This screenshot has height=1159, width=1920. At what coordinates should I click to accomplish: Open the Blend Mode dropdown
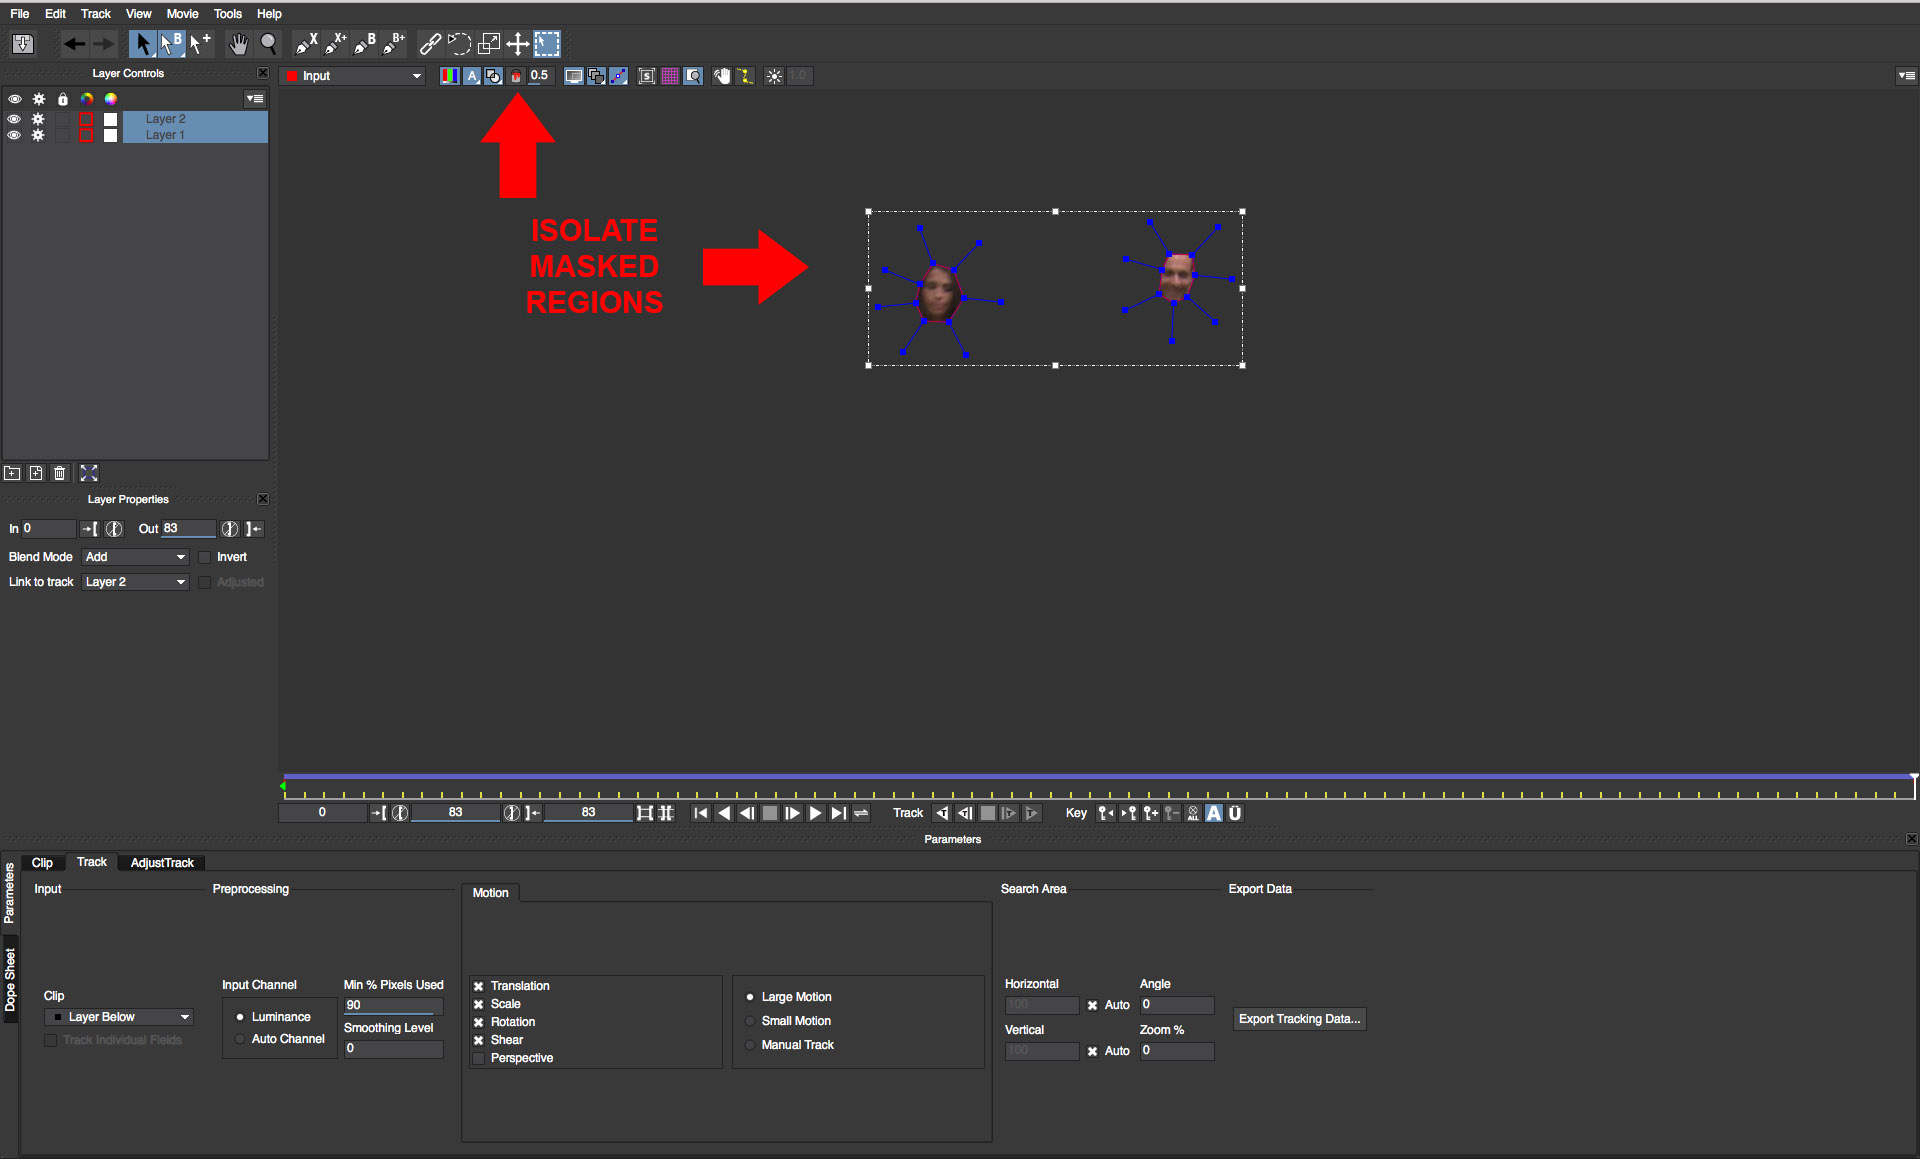click(135, 557)
